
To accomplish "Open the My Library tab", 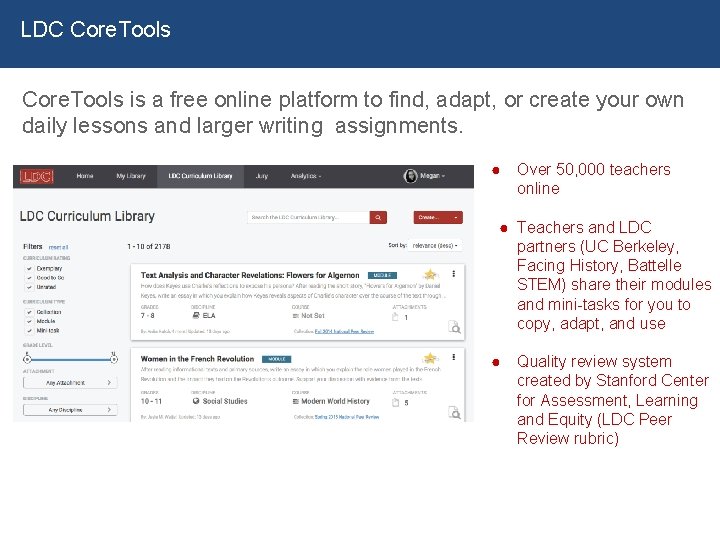I will [x=131, y=176].
